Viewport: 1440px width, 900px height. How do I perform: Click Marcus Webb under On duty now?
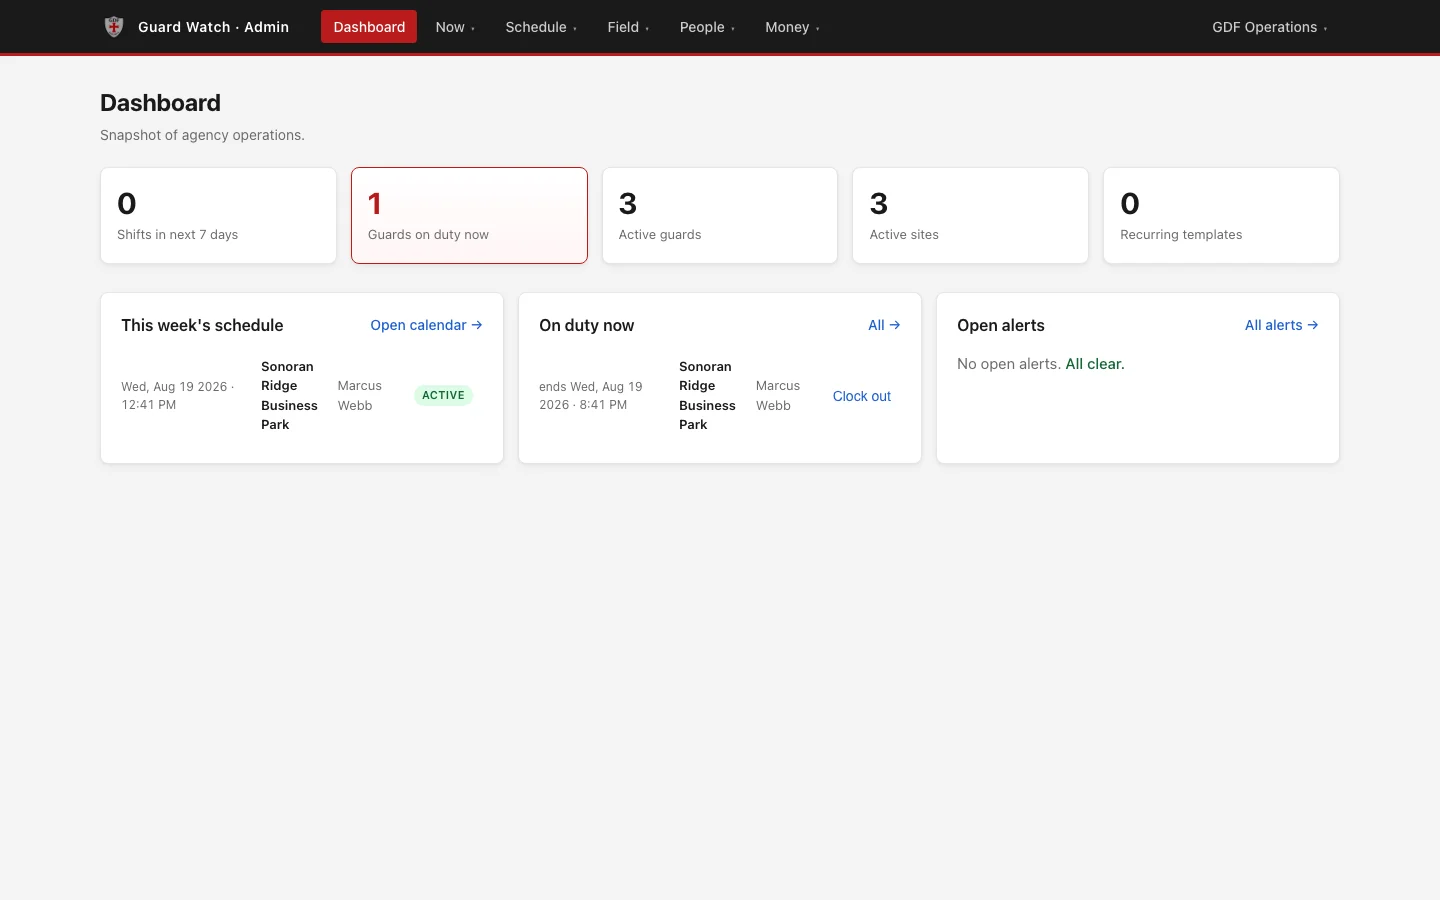tap(778, 396)
